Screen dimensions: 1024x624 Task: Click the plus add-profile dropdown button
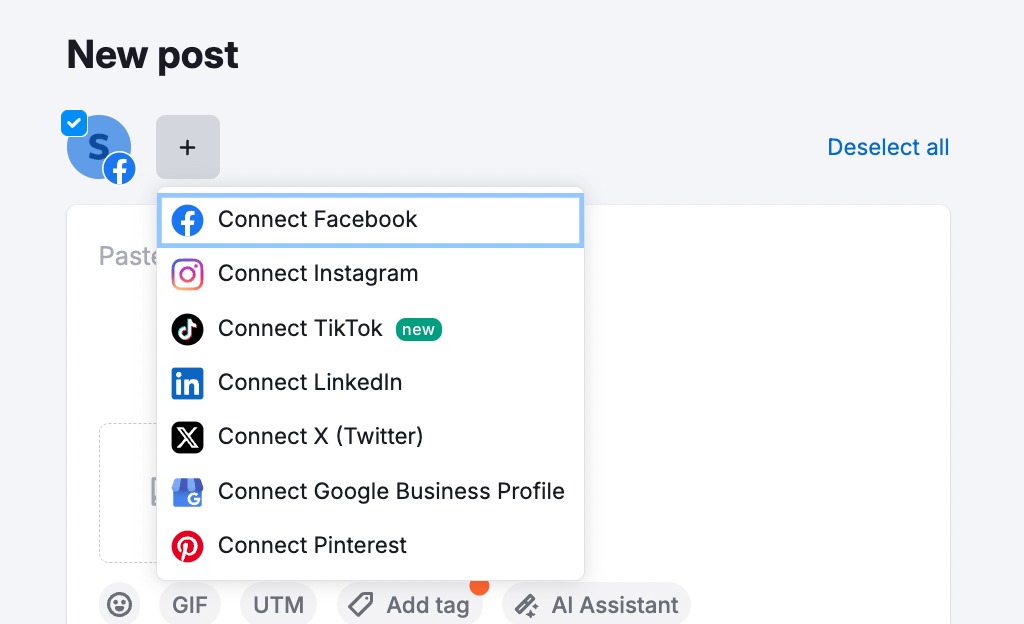188,147
